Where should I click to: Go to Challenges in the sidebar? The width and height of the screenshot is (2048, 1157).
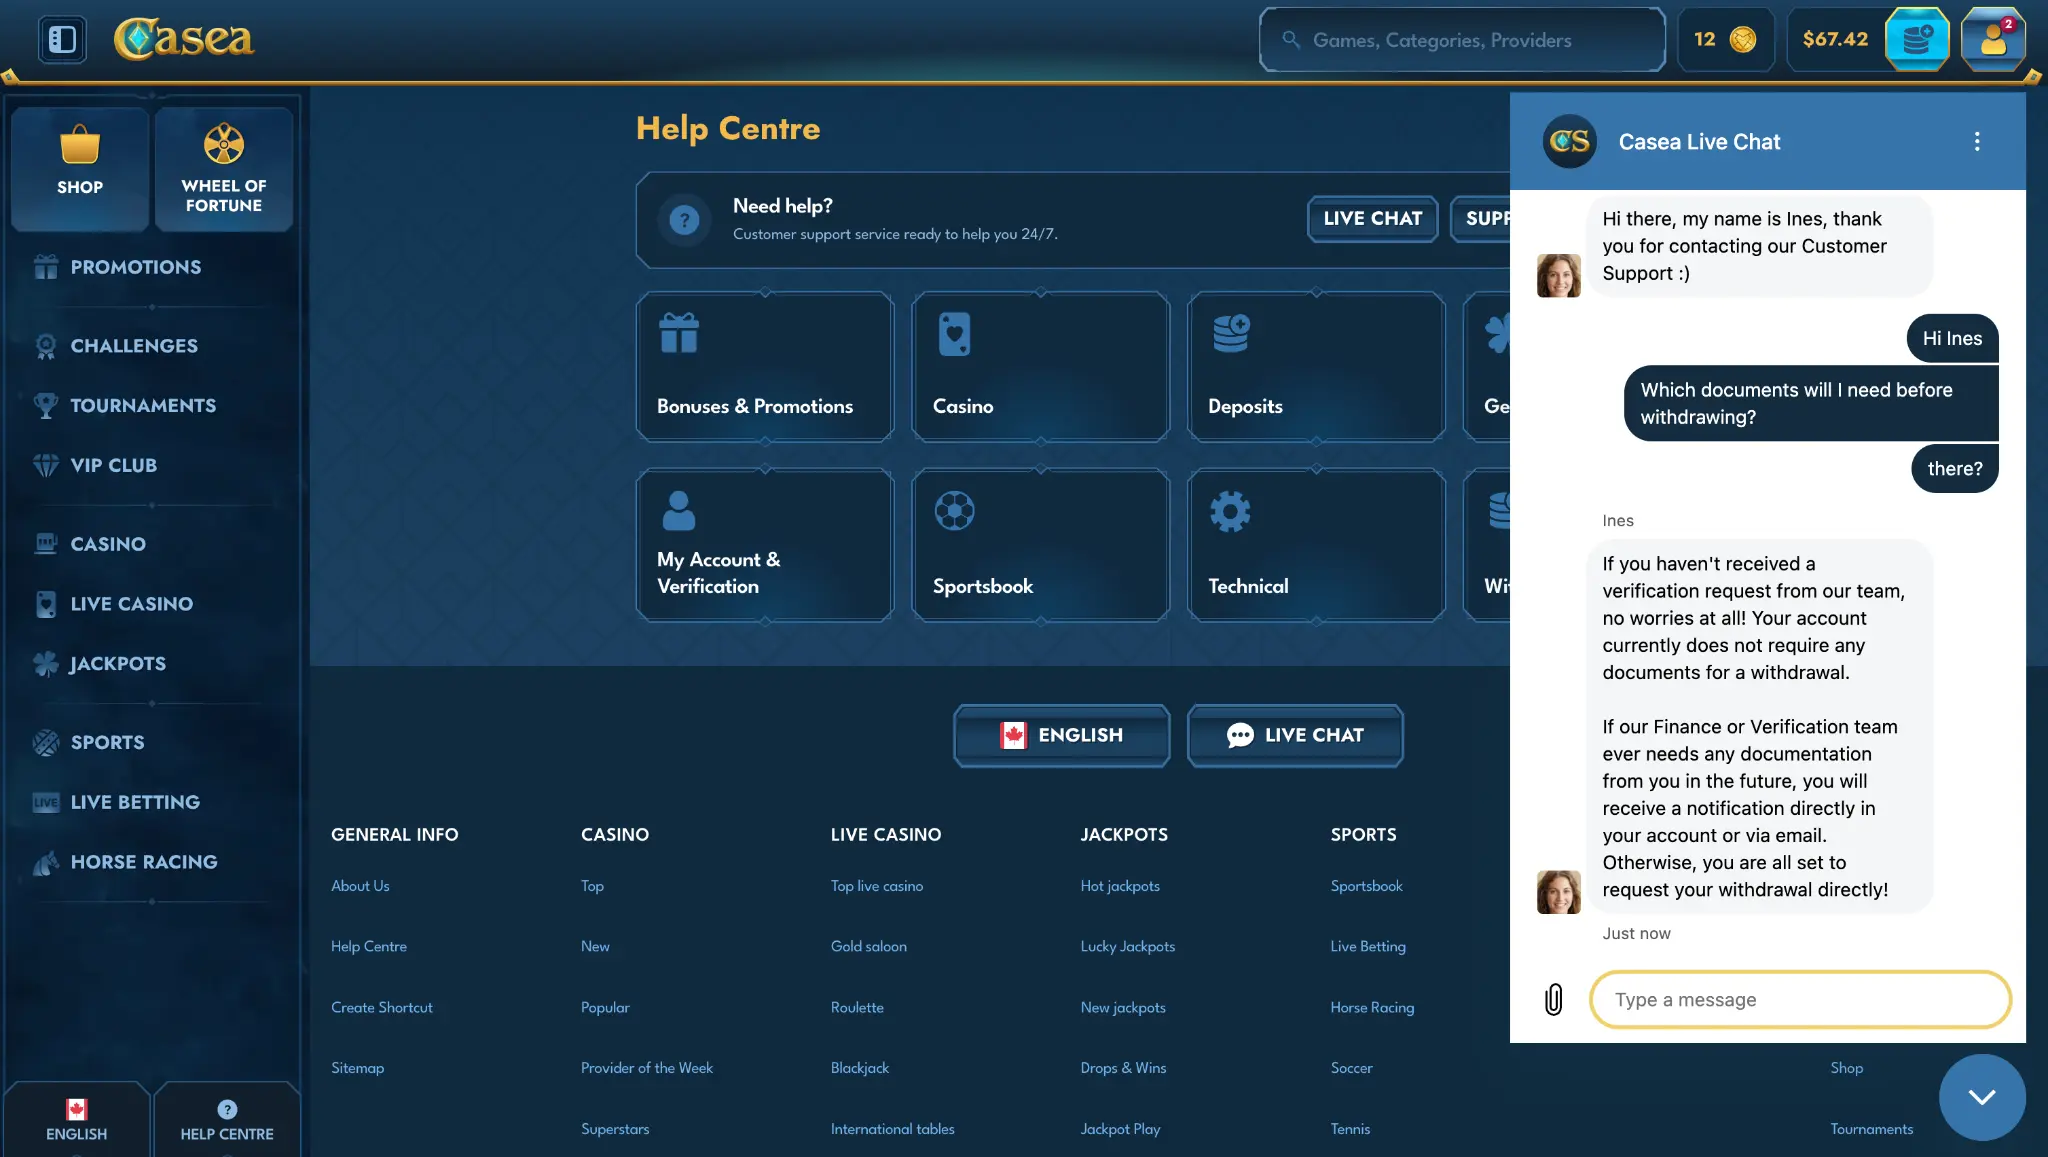pyautogui.click(x=134, y=345)
